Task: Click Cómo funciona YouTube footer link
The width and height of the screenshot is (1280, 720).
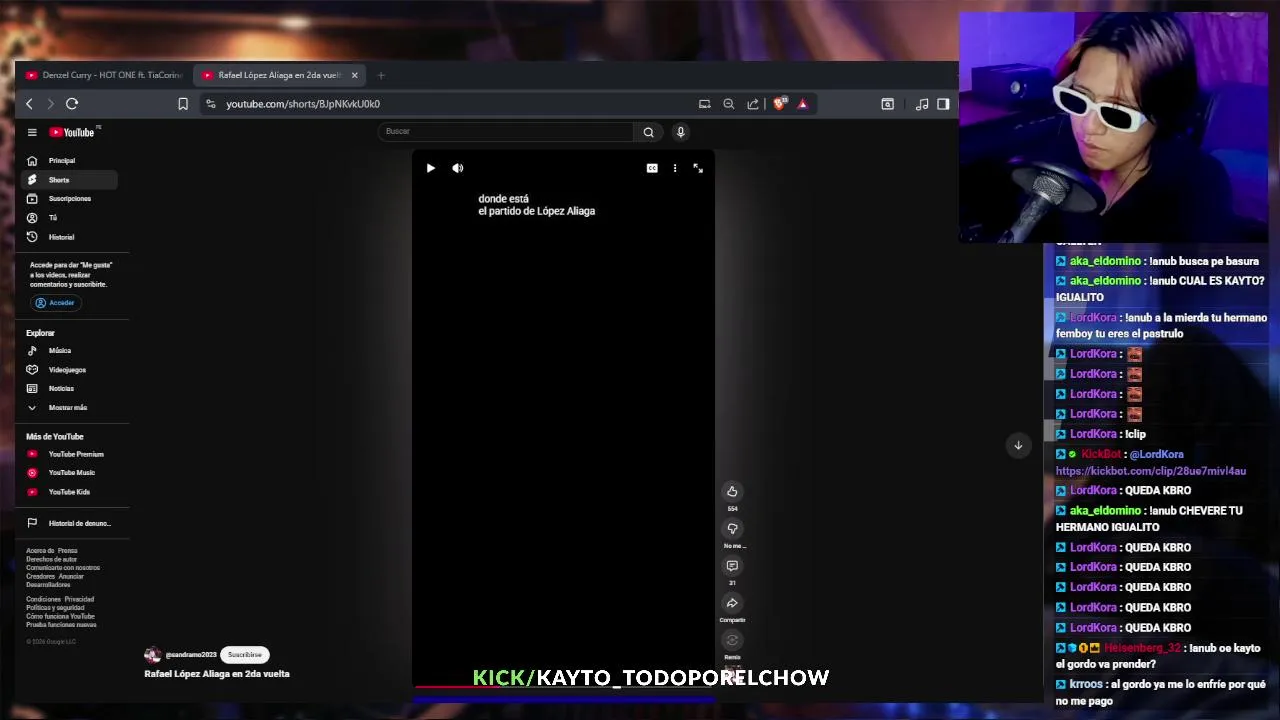Action: [60, 616]
